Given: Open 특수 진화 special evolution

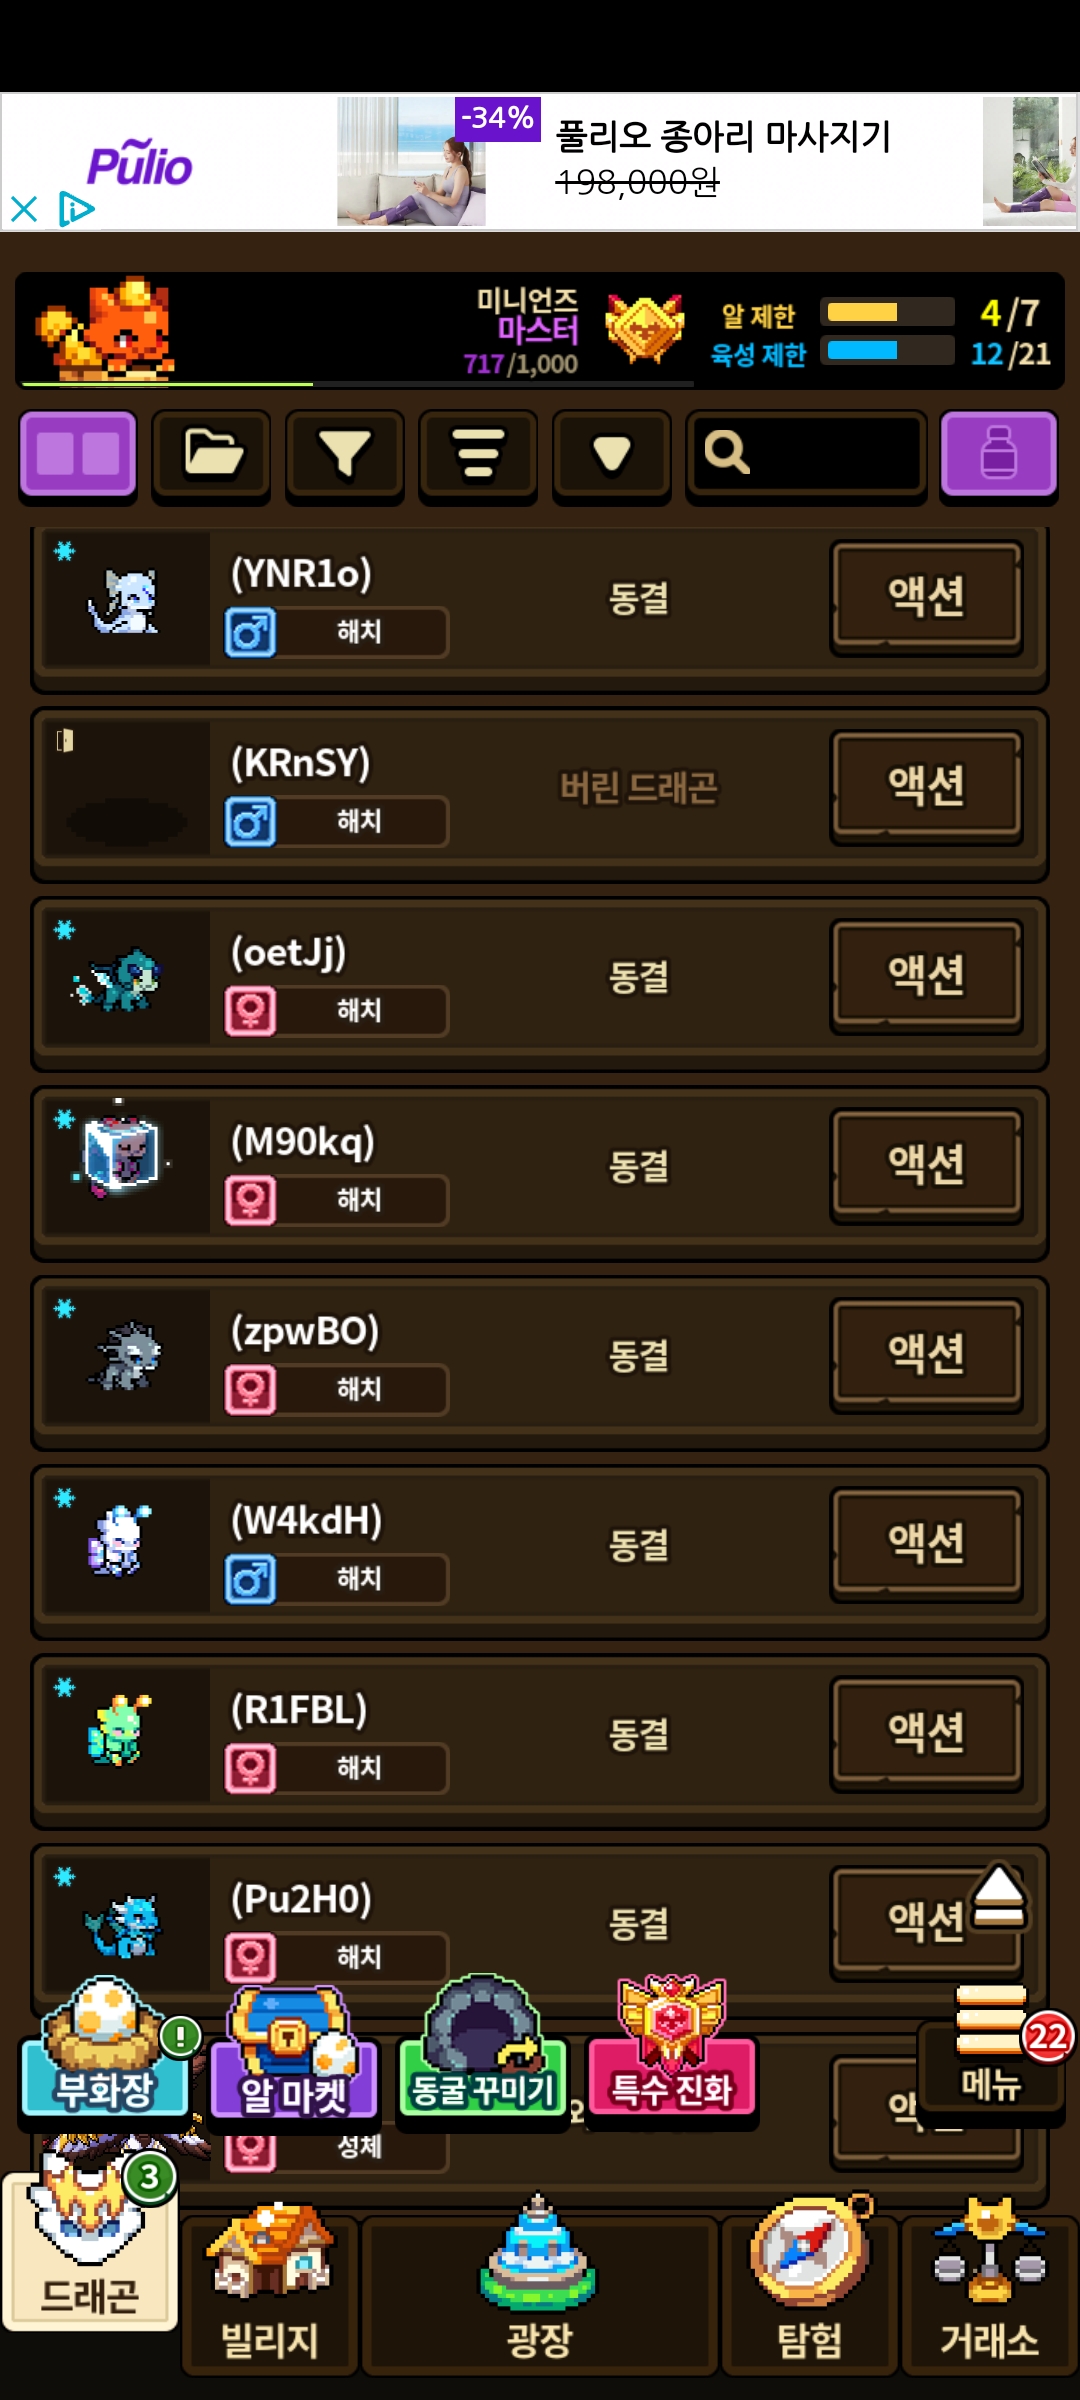Looking at the screenshot, I should [672, 2046].
